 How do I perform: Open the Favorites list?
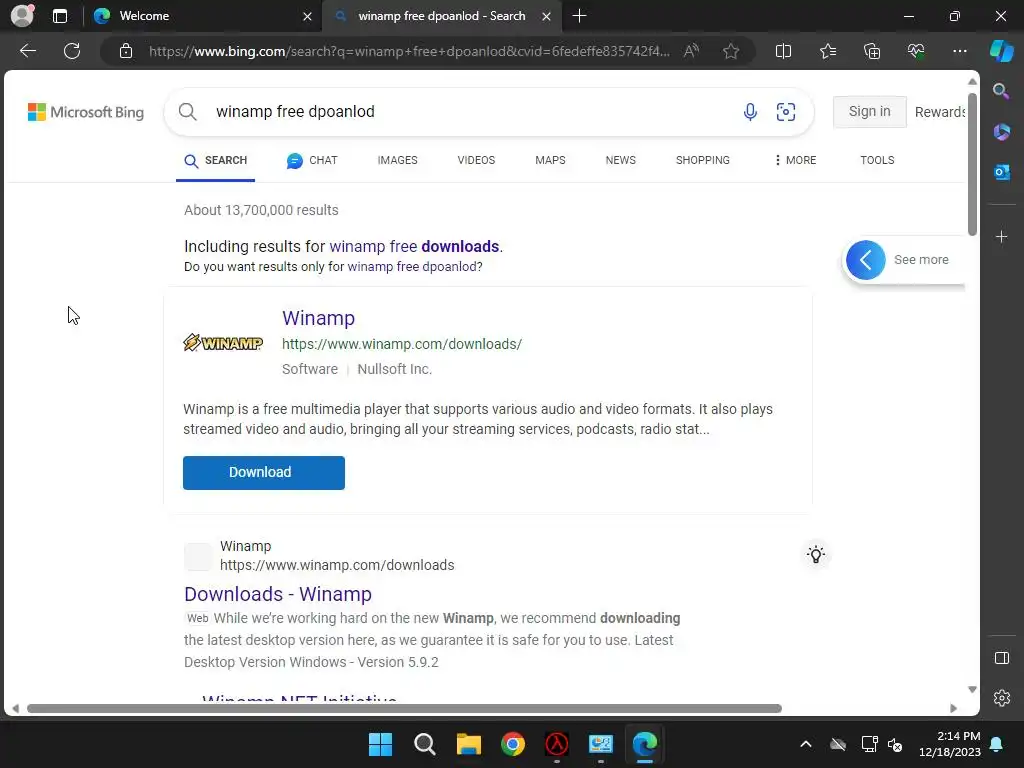point(827,51)
